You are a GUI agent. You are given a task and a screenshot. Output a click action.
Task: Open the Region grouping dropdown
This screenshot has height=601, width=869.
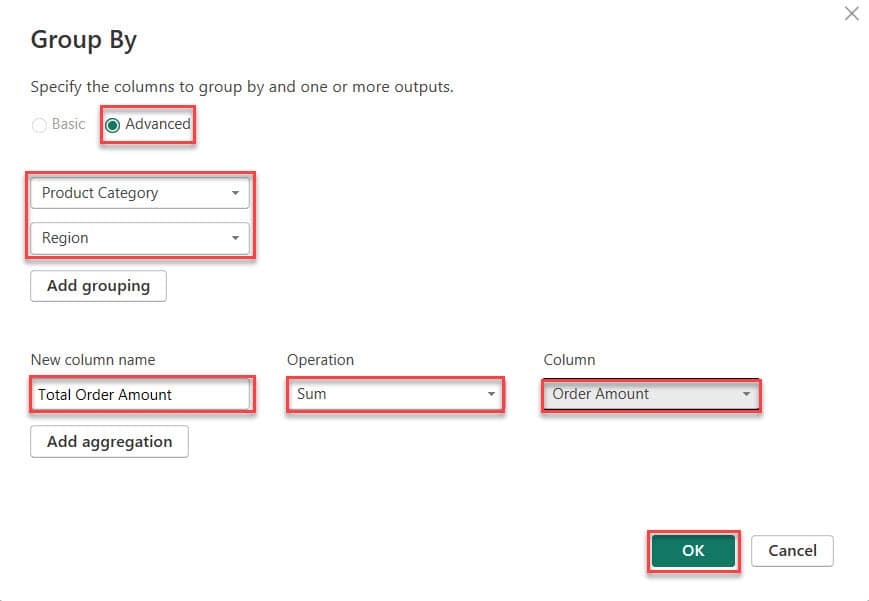pyautogui.click(x=140, y=238)
